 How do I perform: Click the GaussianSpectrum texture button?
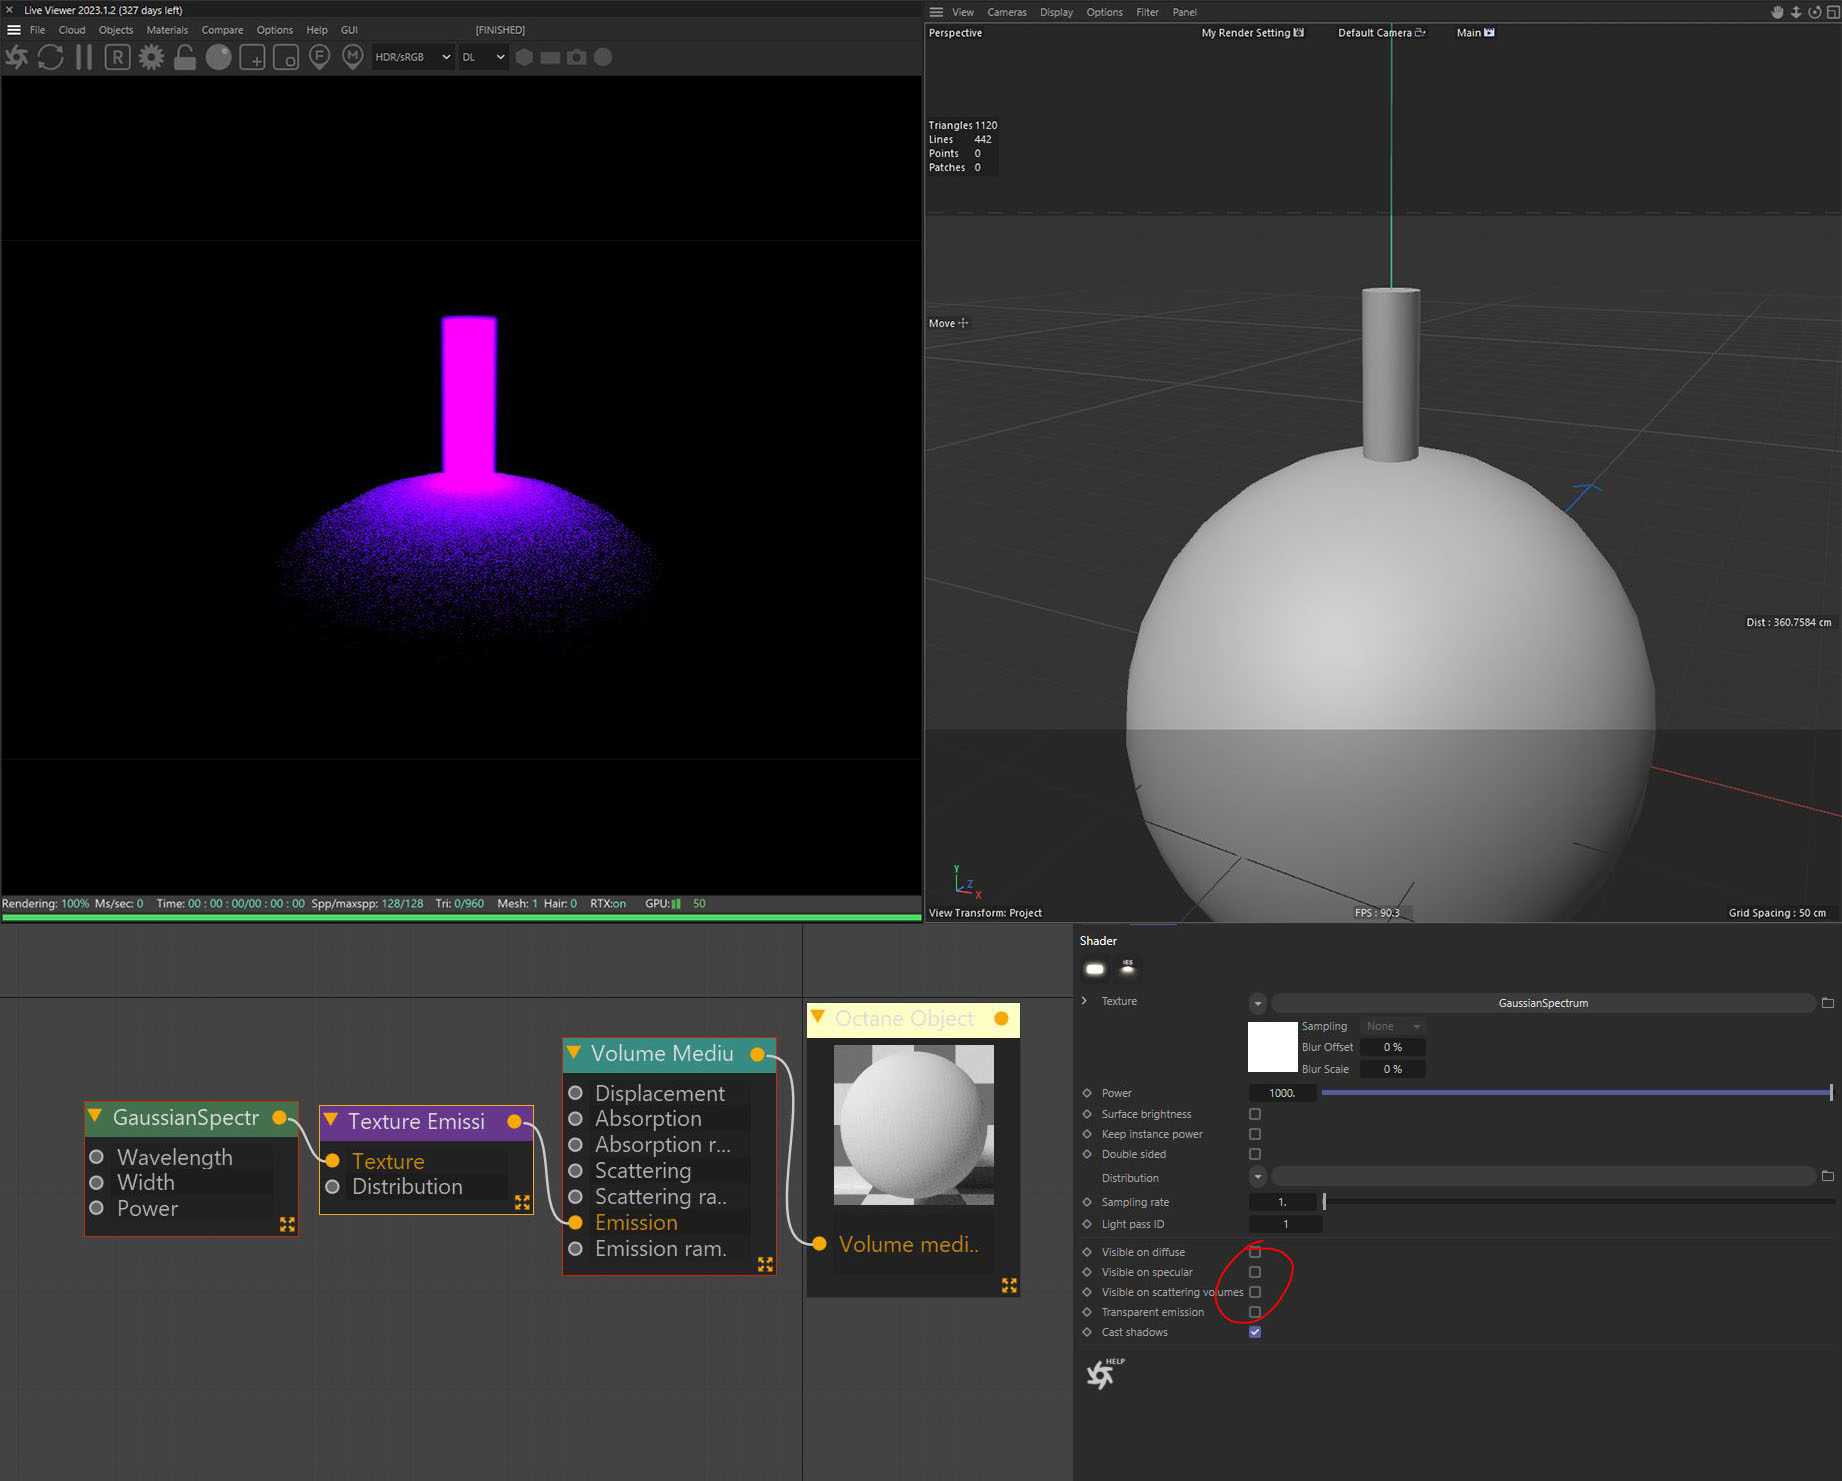(x=1542, y=1003)
